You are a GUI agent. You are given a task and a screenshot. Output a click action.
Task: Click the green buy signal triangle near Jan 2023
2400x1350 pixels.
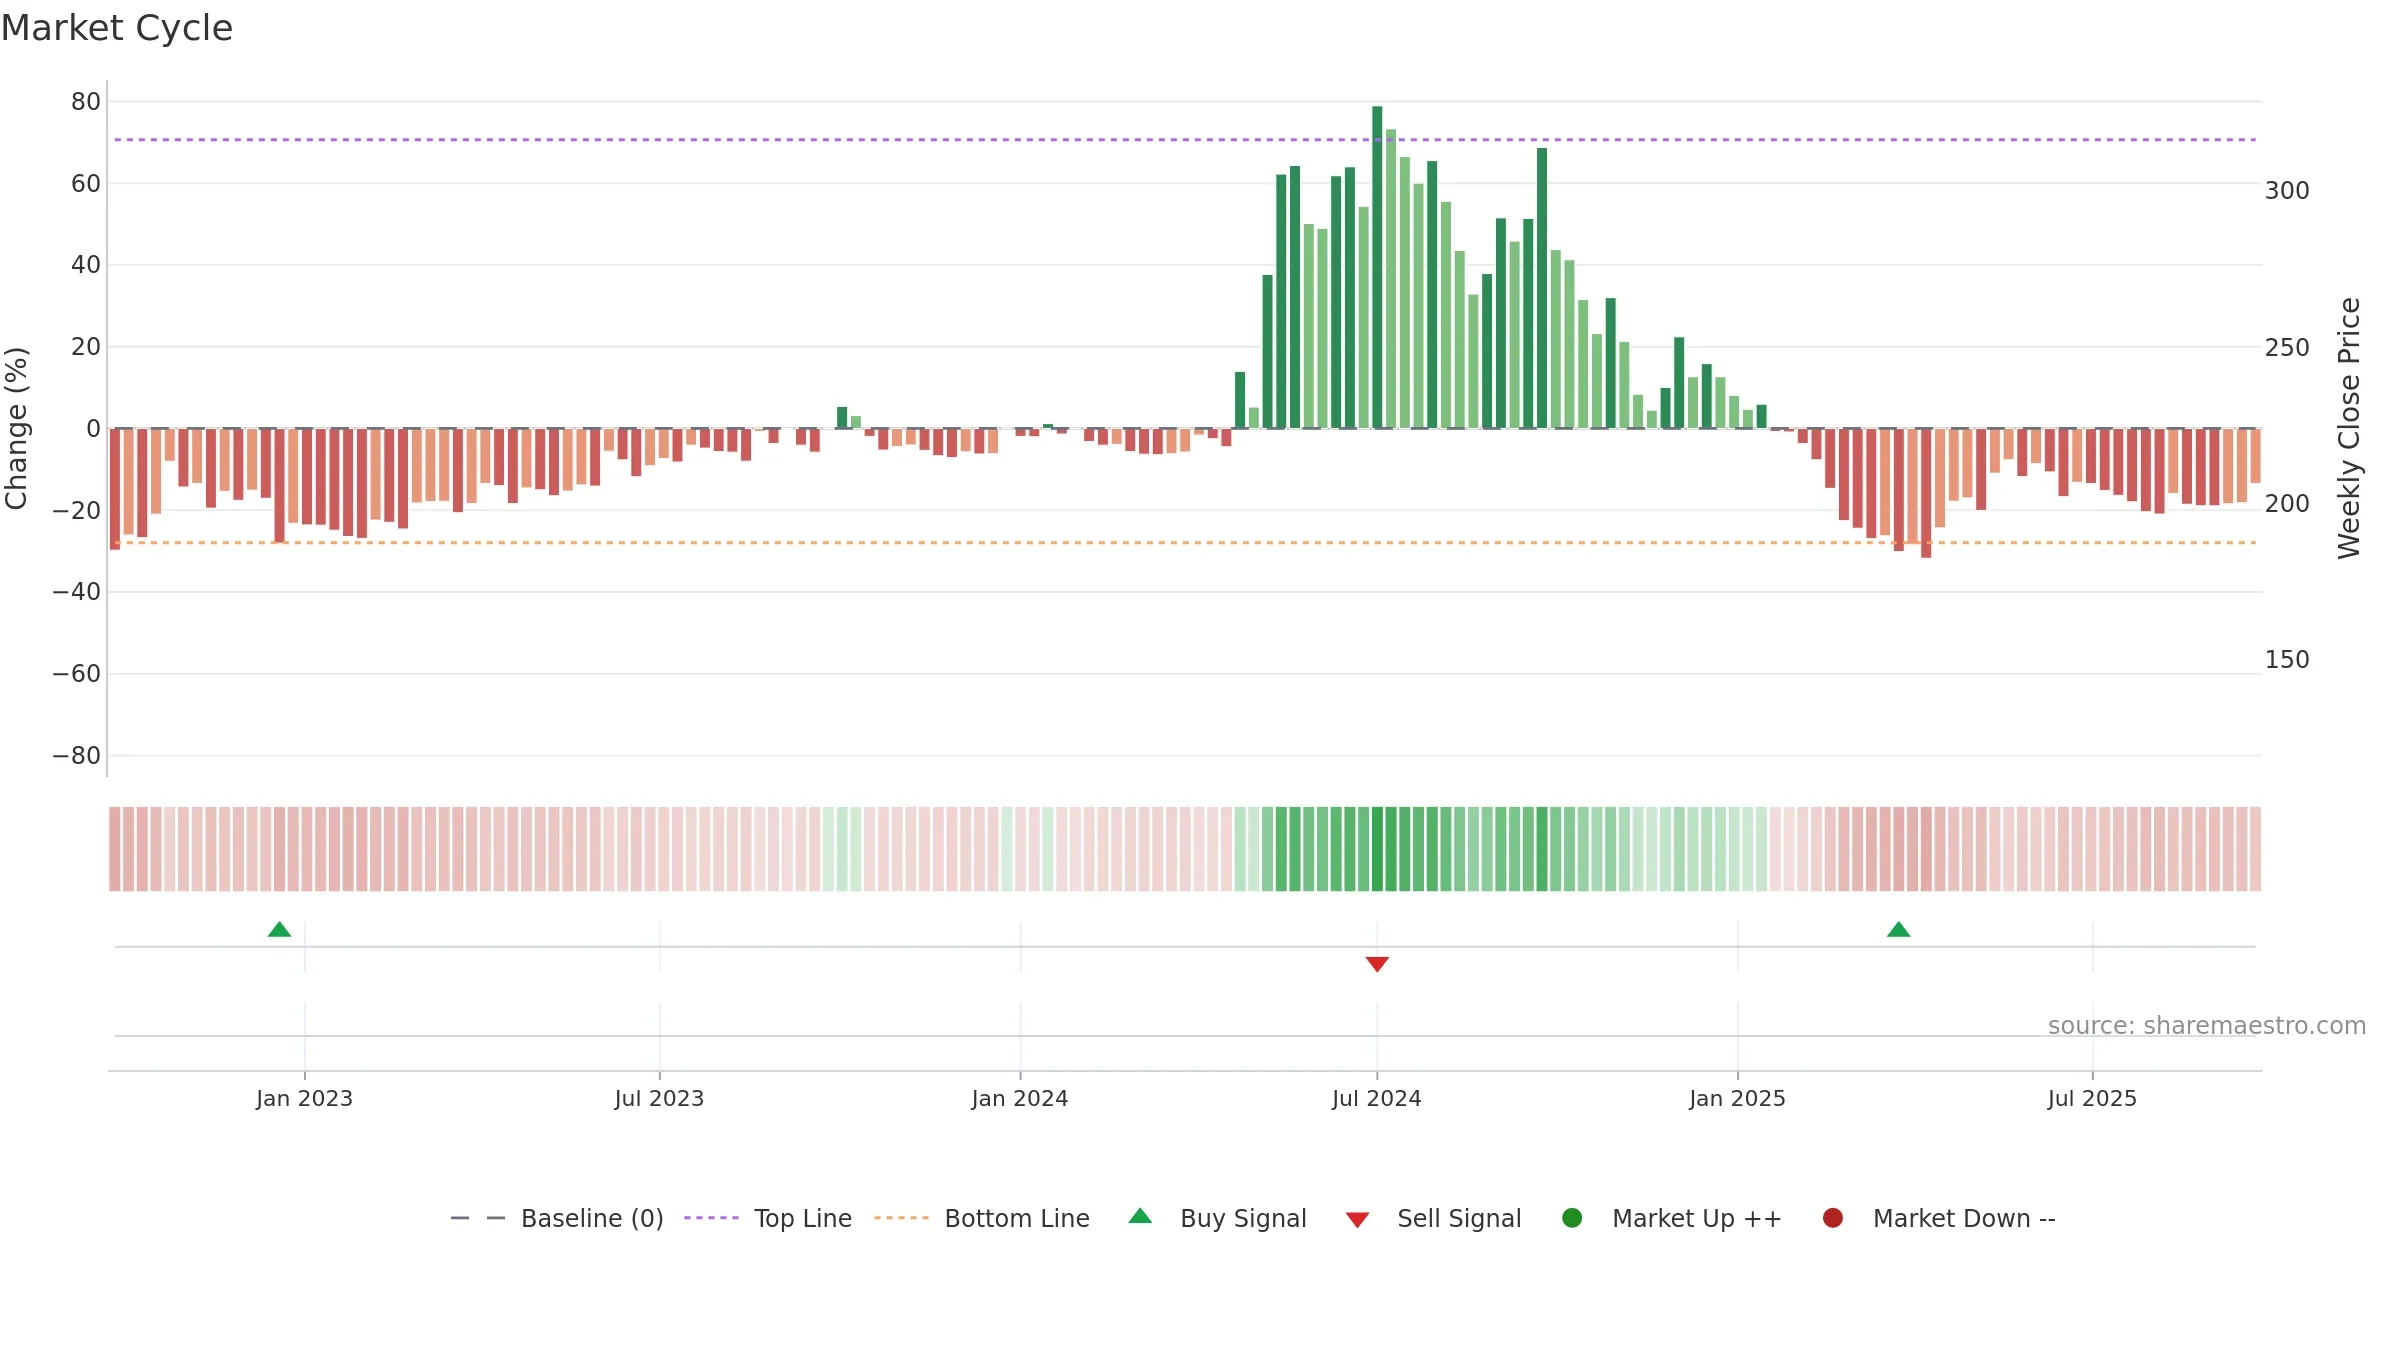pyautogui.click(x=279, y=930)
